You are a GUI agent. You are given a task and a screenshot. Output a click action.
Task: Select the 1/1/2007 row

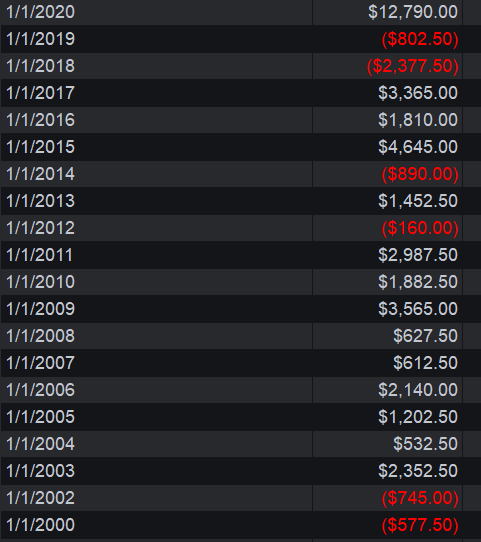(240, 363)
